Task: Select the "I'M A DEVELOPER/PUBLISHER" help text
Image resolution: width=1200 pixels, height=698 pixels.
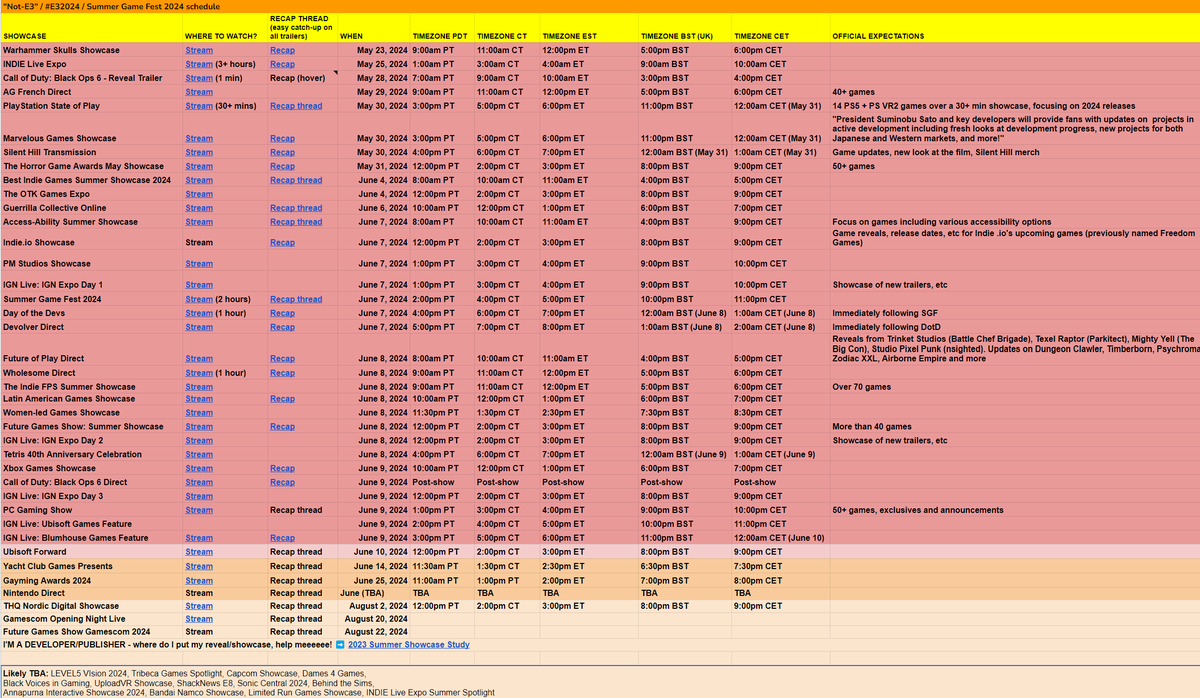Action: [167, 645]
